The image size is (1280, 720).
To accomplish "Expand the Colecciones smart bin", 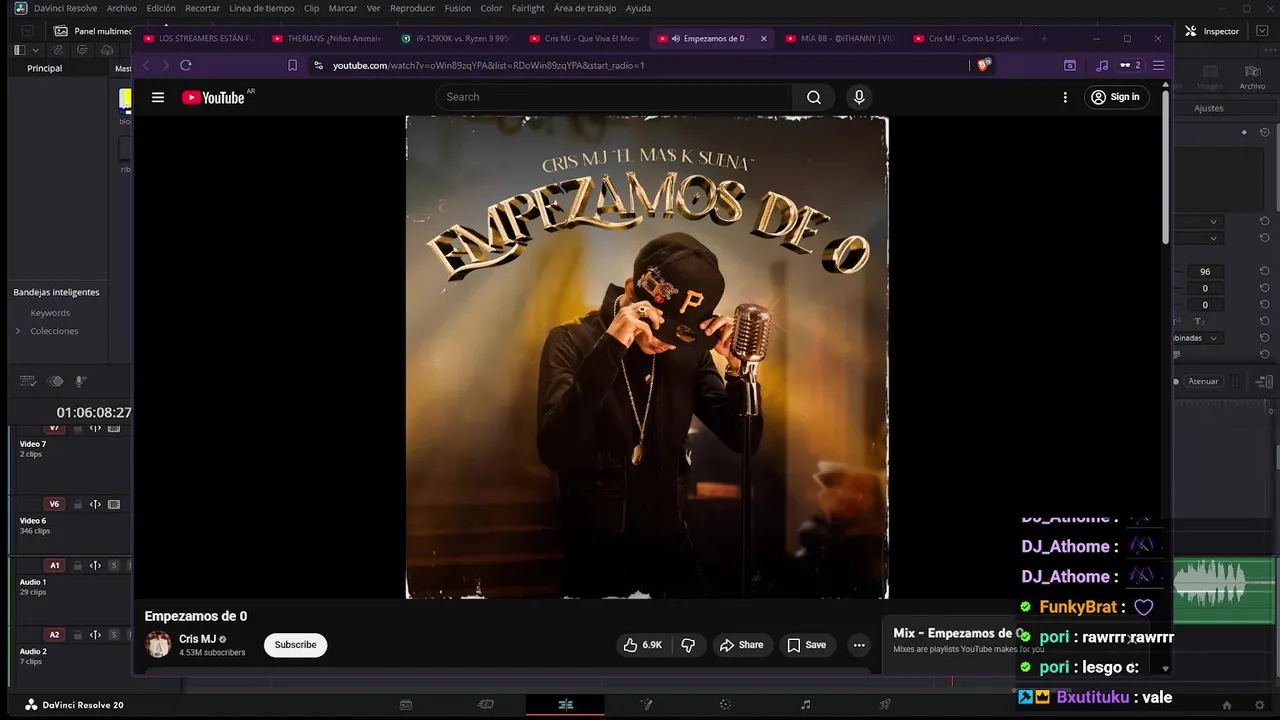I will point(18,331).
